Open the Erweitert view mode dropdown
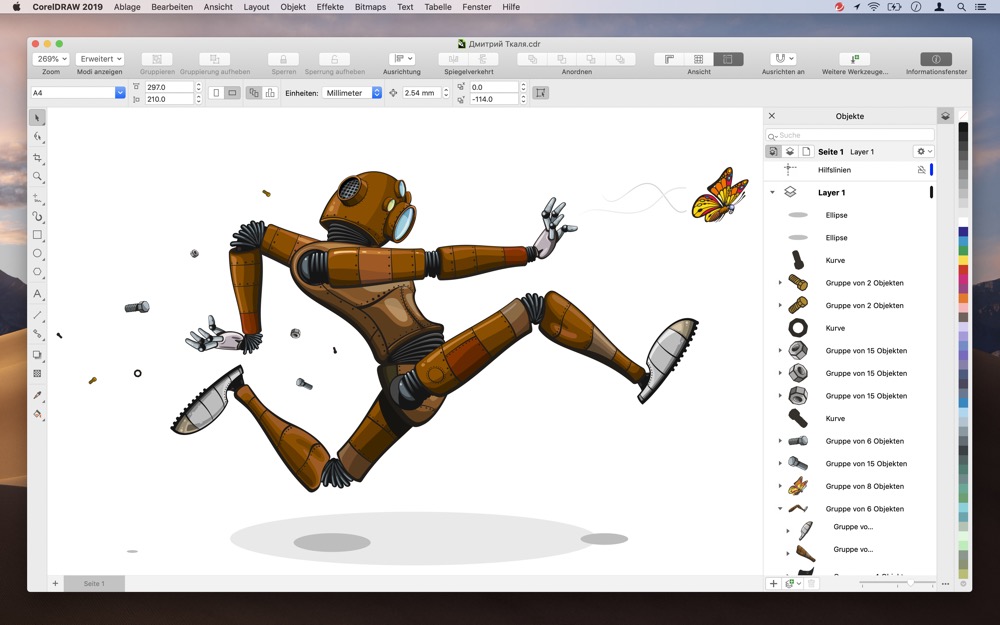The image size is (1000, 625). (100, 59)
